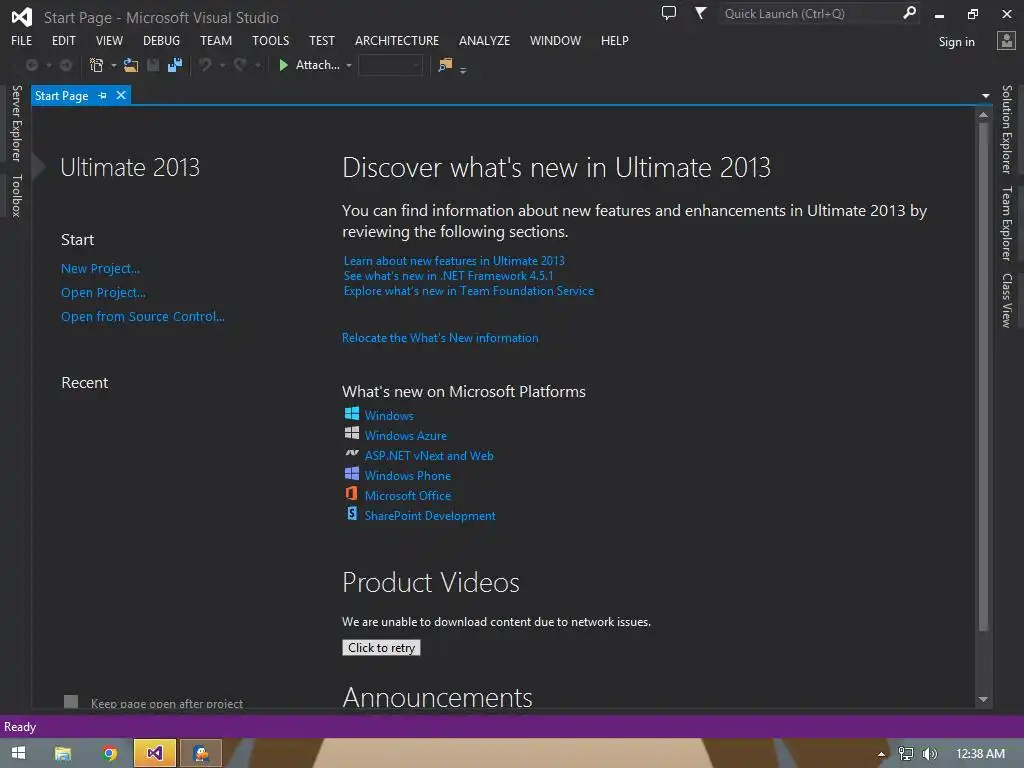Expand the New Project dropdown arrow
This screenshot has width=1024, height=768.
pos(114,65)
